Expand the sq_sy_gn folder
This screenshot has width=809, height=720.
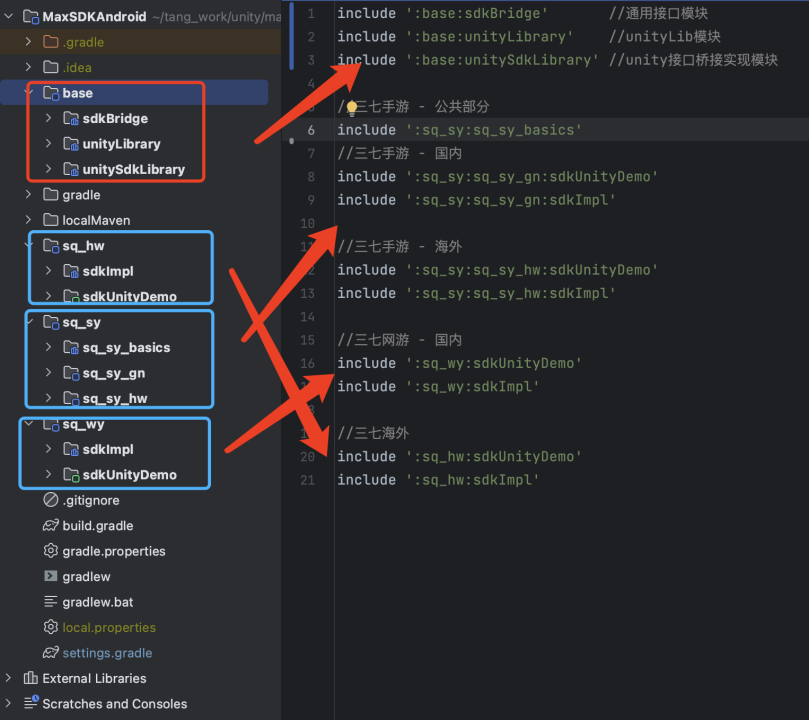point(48,372)
